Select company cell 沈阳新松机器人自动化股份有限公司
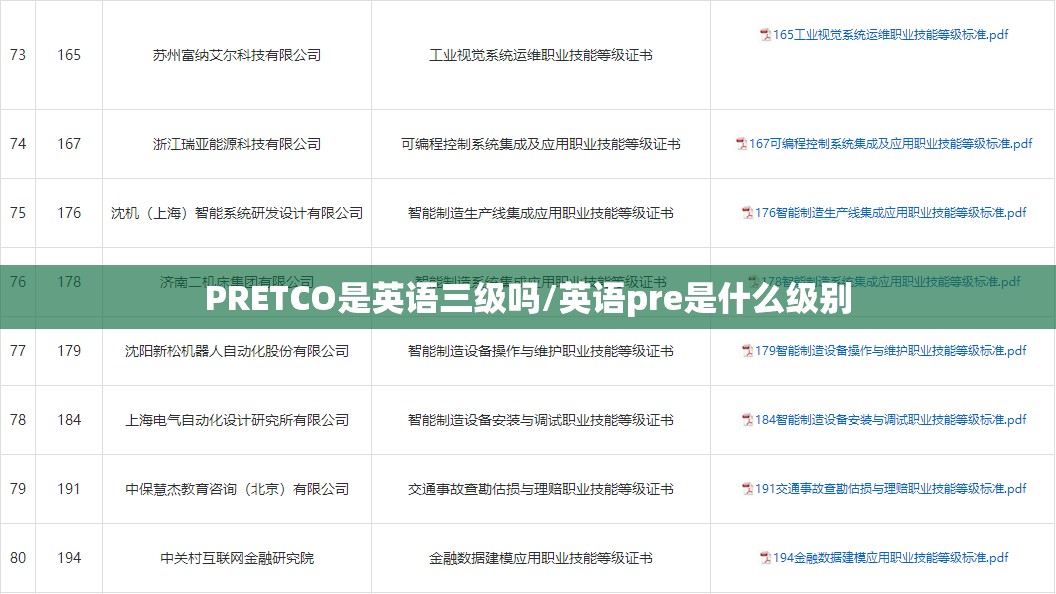Image resolution: width=1056 pixels, height=594 pixels. point(237,352)
